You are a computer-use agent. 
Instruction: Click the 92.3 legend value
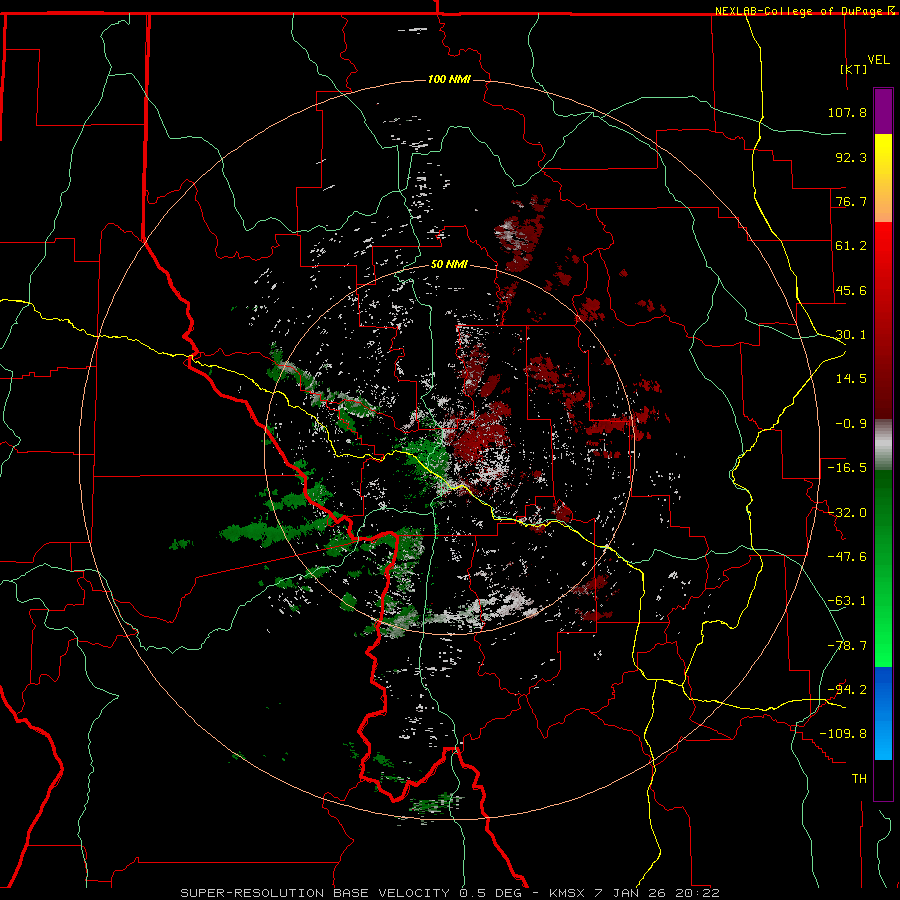851,157
